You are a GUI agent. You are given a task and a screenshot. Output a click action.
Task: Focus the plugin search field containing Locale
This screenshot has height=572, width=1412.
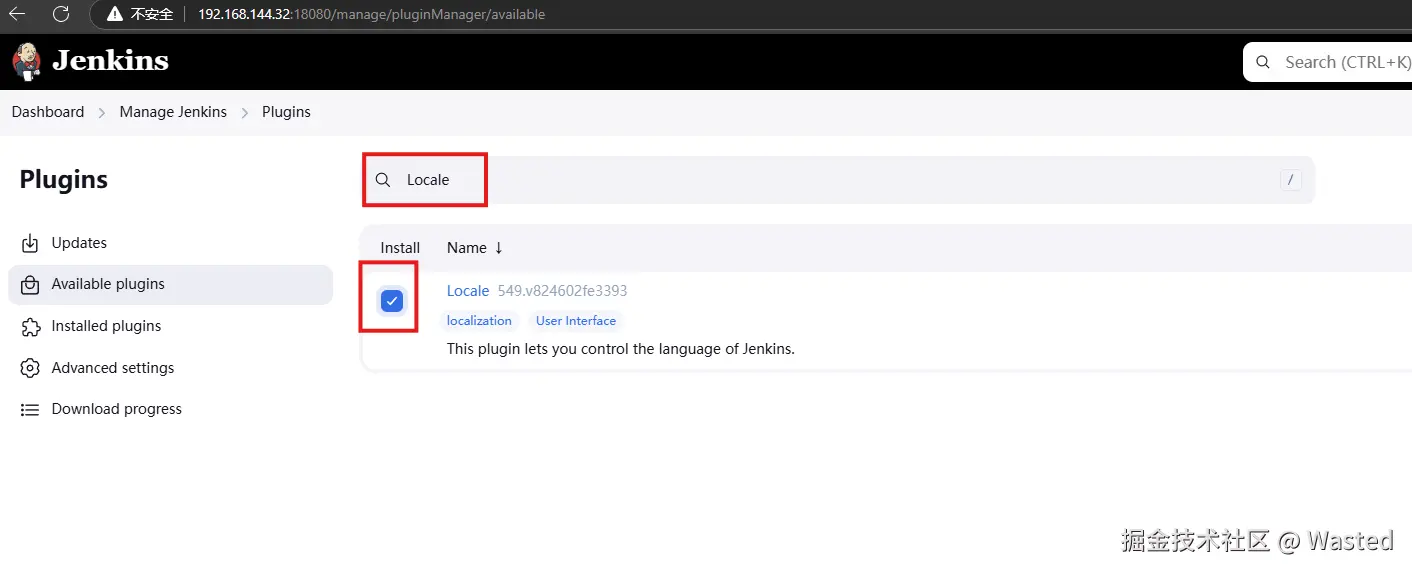(x=838, y=180)
